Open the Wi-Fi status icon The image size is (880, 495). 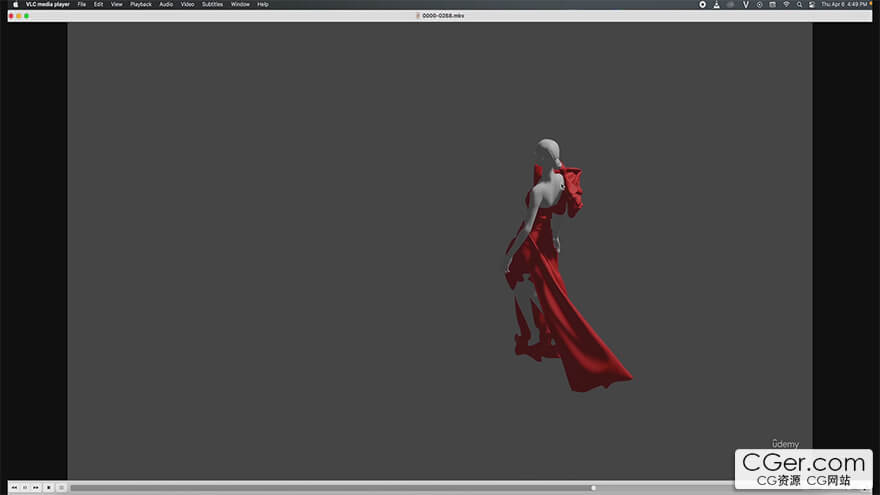click(786, 4)
